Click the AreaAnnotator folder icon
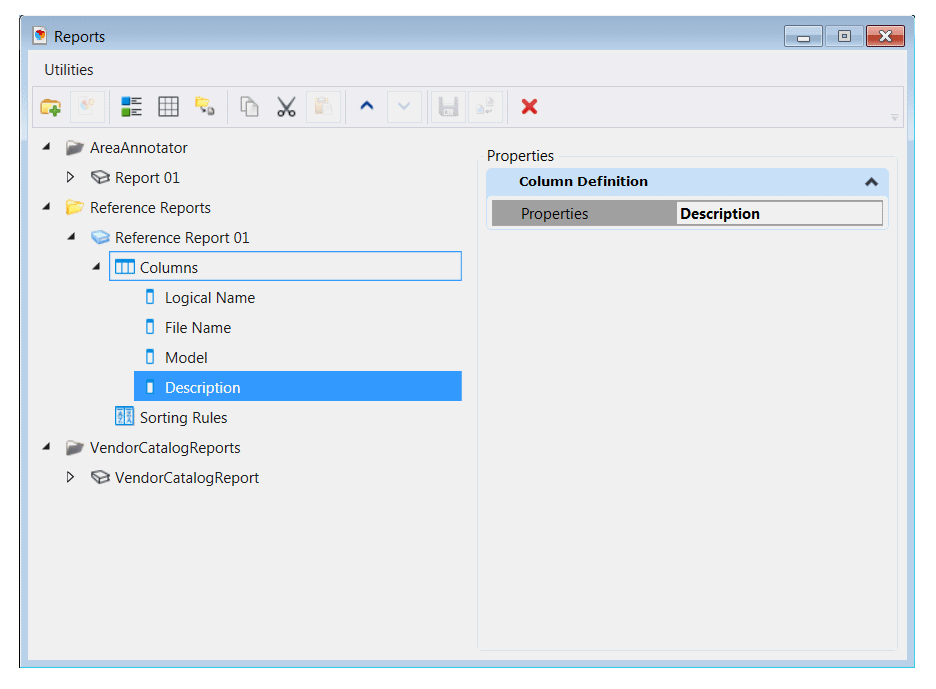The image size is (936, 689). (75, 147)
